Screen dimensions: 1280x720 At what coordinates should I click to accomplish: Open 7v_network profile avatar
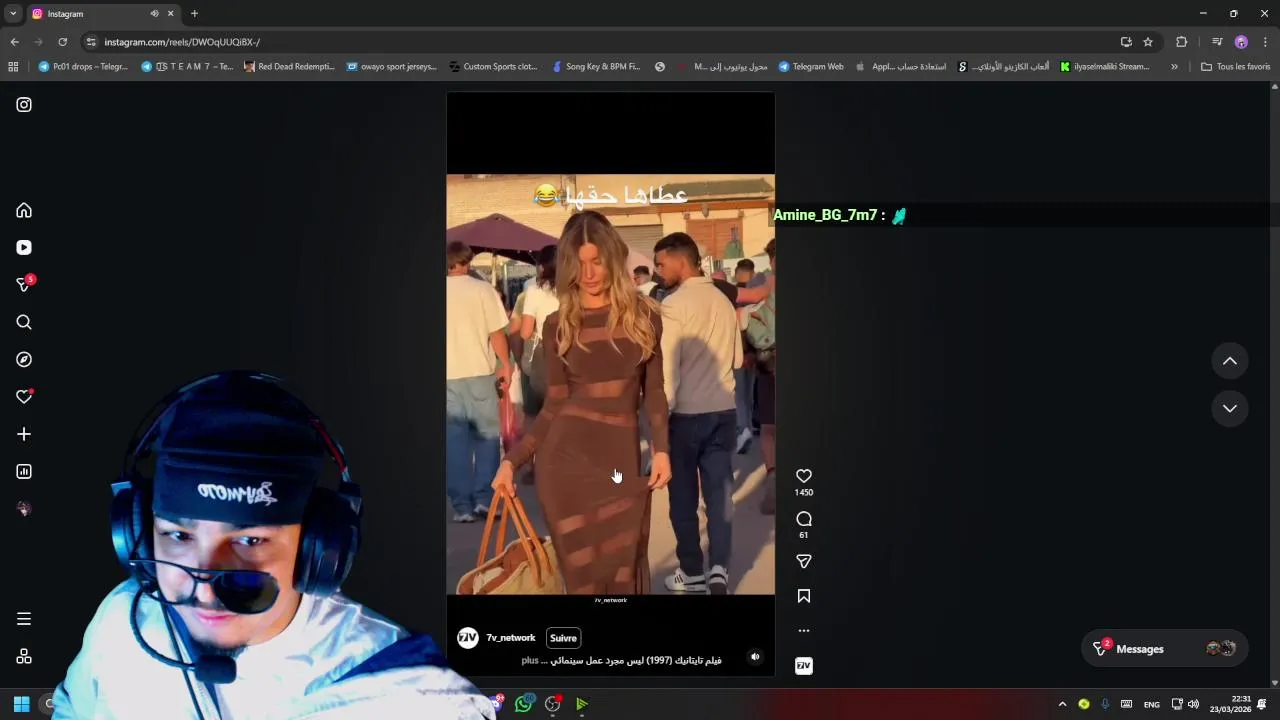pos(468,638)
